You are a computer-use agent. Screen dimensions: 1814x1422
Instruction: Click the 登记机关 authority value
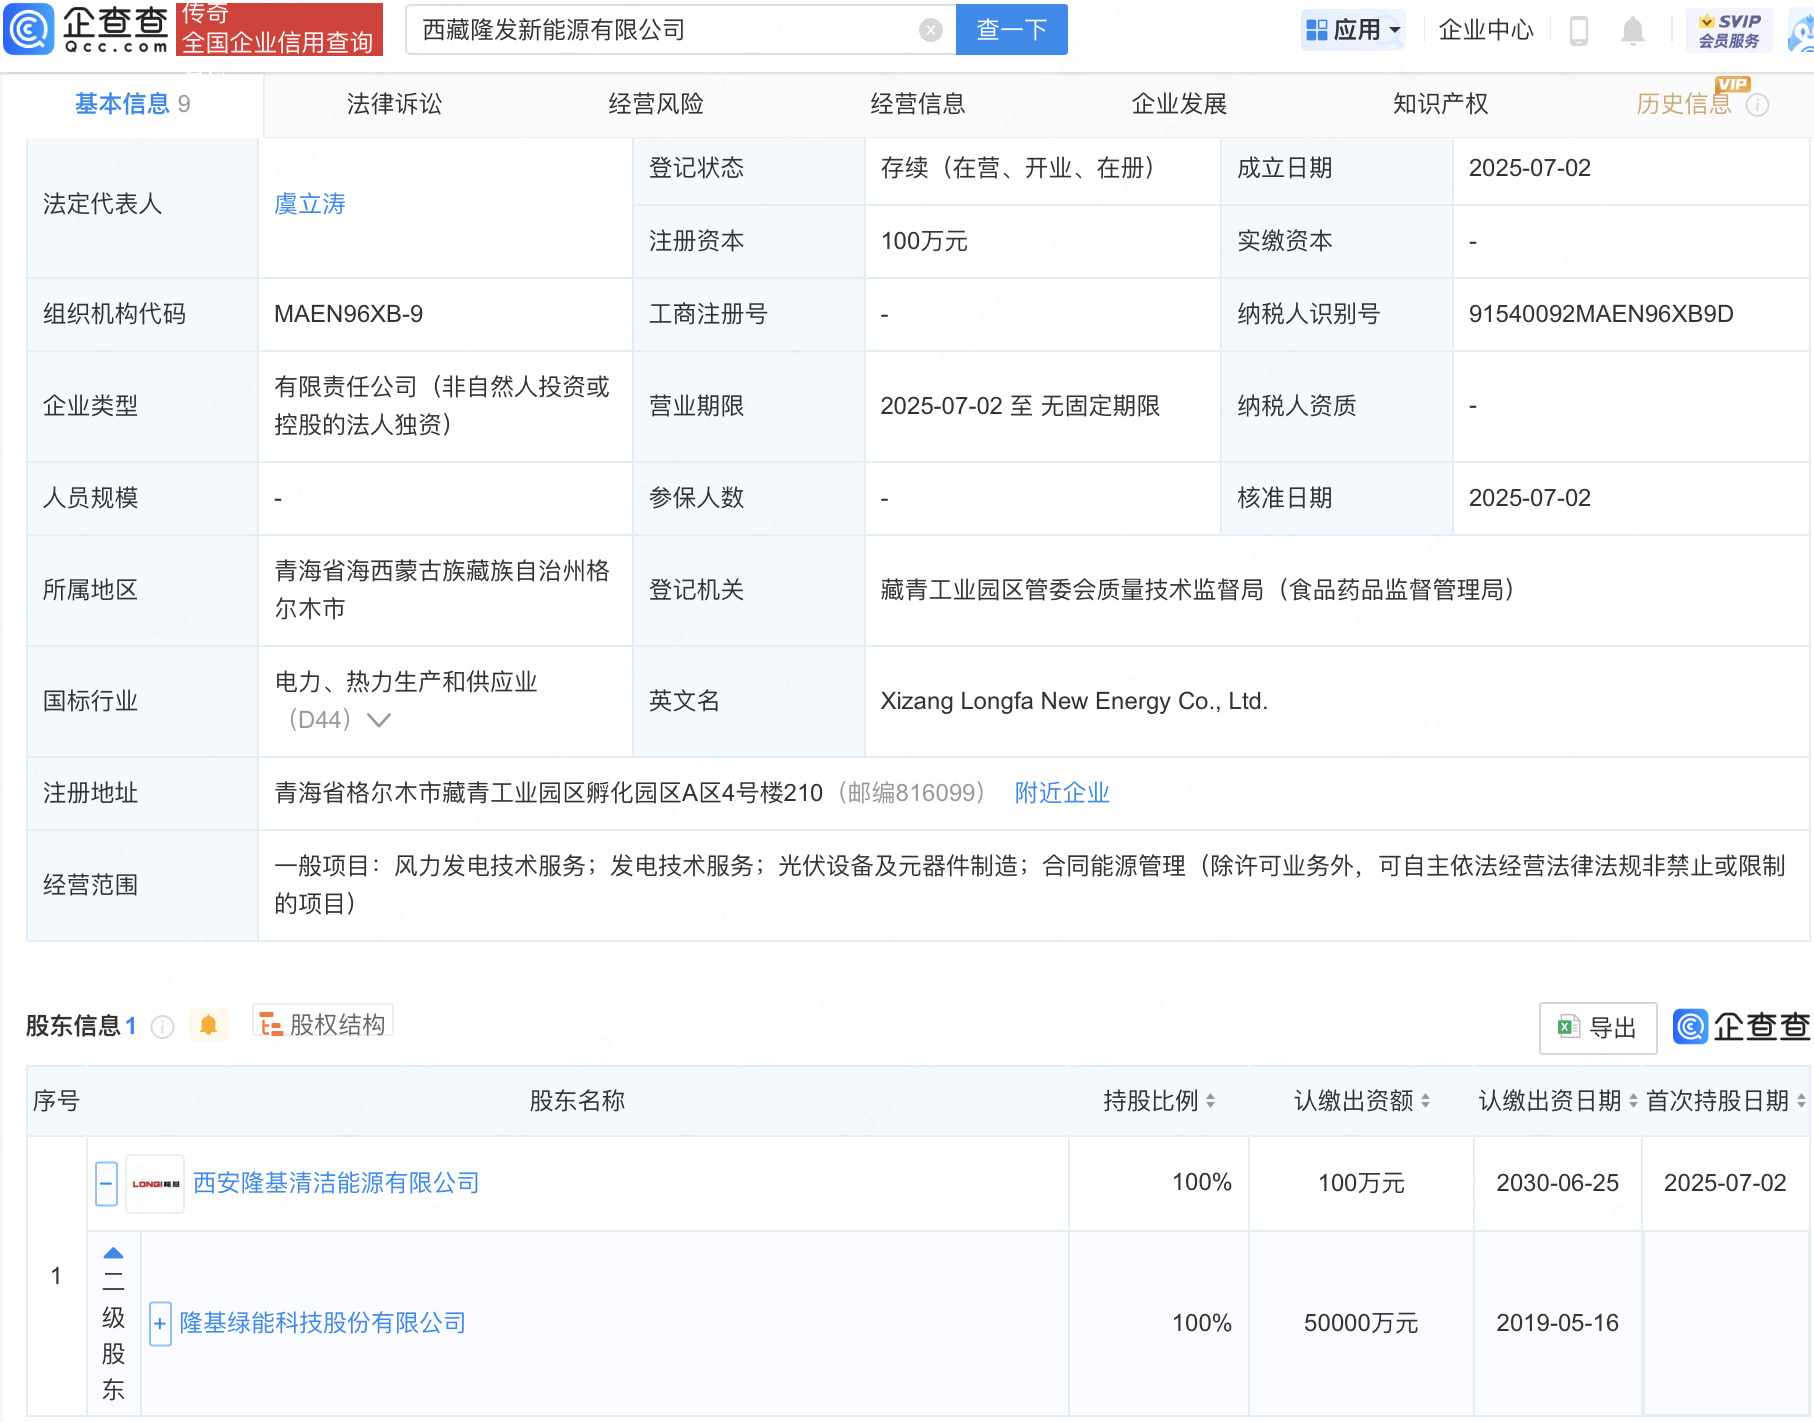tap(1198, 590)
